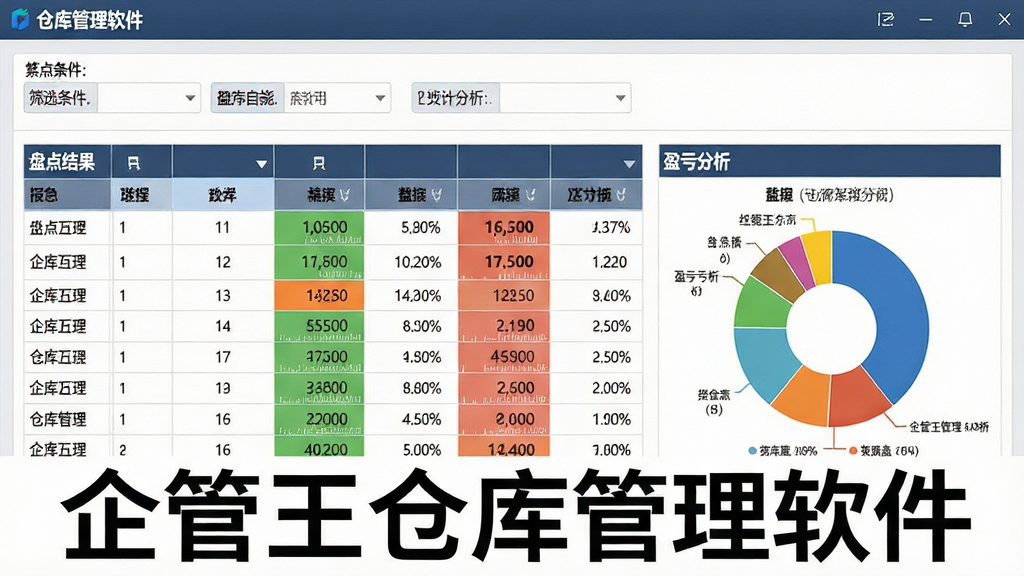Select the yellow donut segment
Screen dimensions: 1024x576
click(818, 256)
